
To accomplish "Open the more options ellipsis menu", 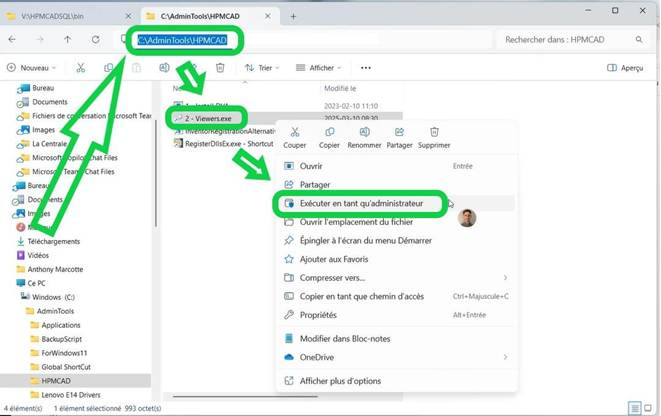I will [365, 68].
